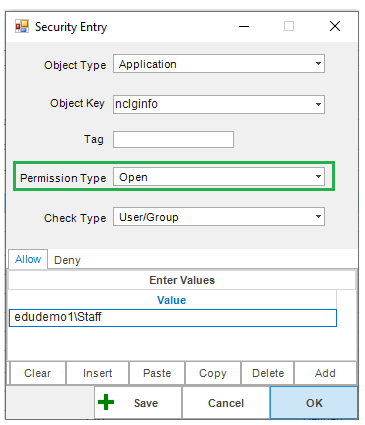Open the Permission Type dropdown
This screenshot has width=365, height=425.
tap(219, 177)
